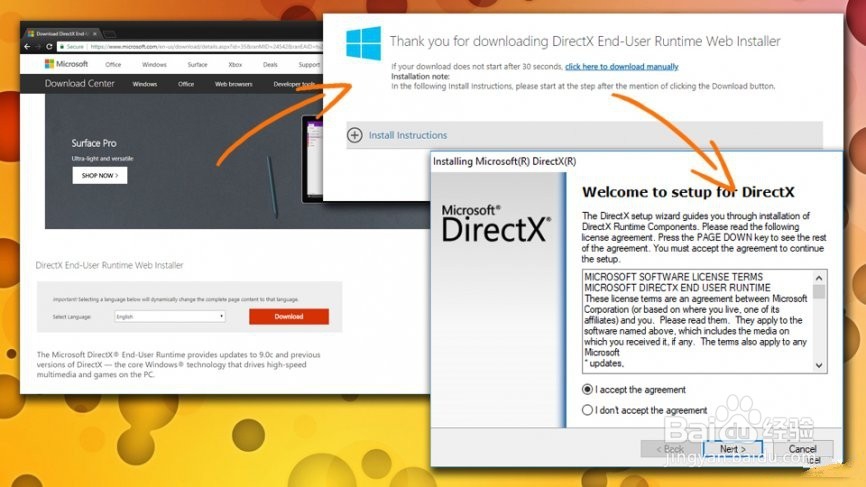Open a new browser tab

[x=110, y=34]
